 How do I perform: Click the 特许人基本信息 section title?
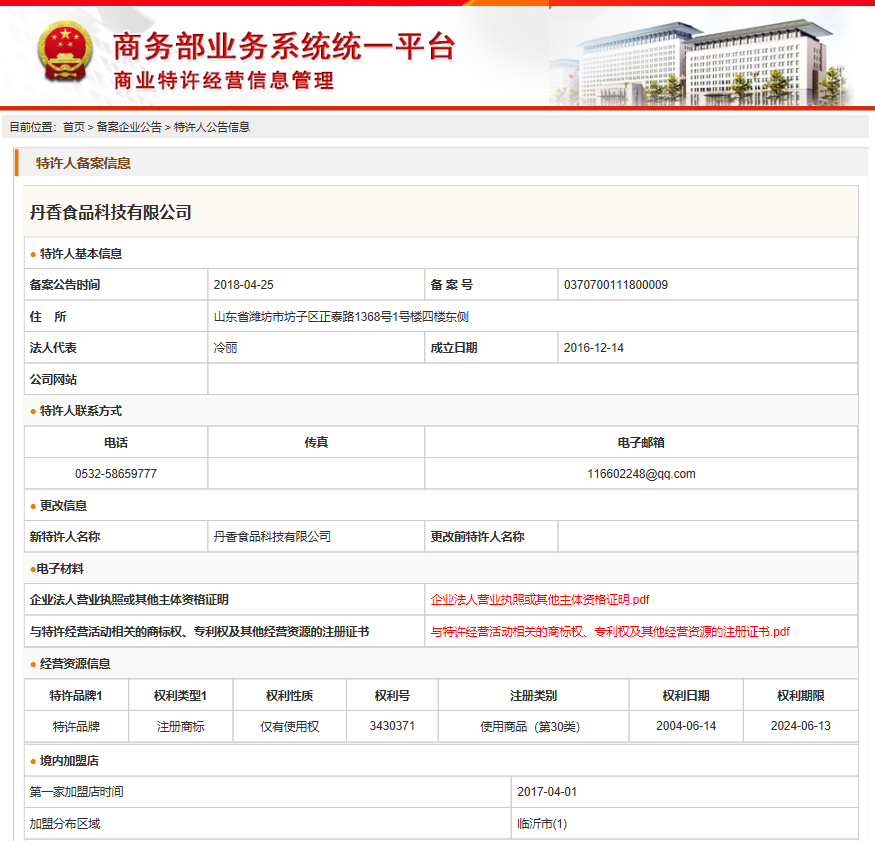pyautogui.click(x=81, y=254)
